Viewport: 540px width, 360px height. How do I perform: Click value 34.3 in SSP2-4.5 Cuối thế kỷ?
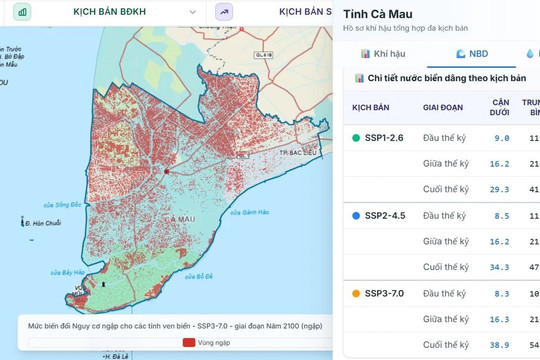499,267
